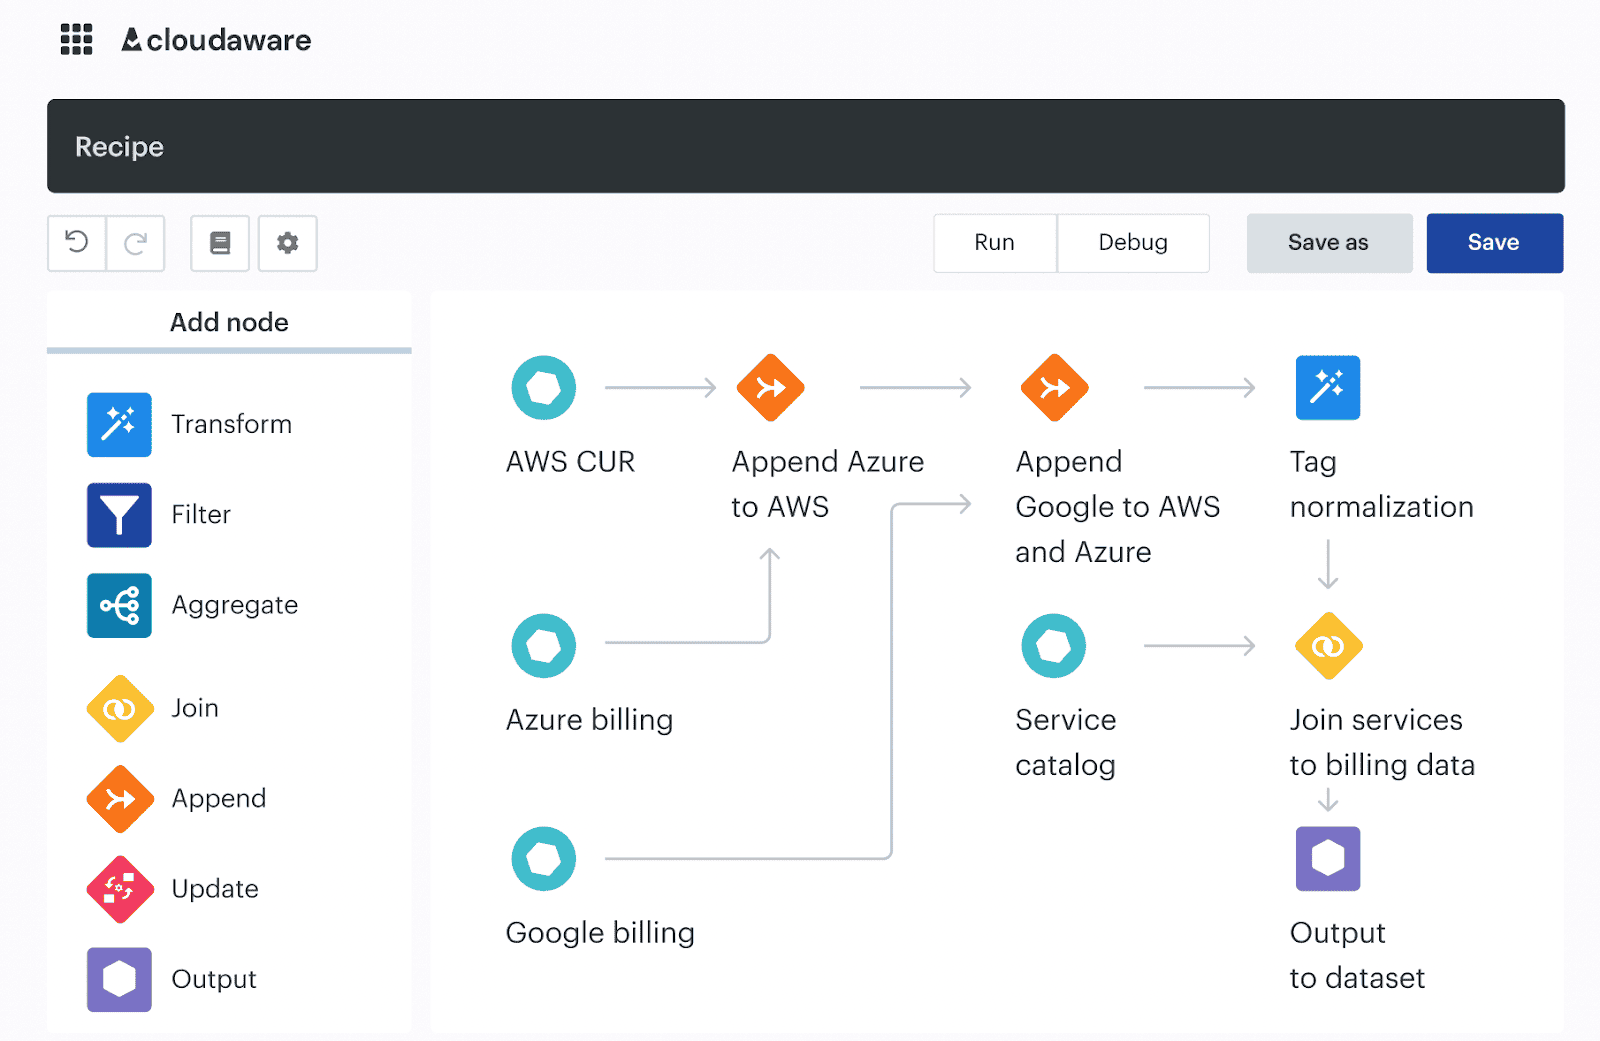This screenshot has width=1600, height=1041.
Task: Select the Azure billing dataset node
Action: coord(544,646)
